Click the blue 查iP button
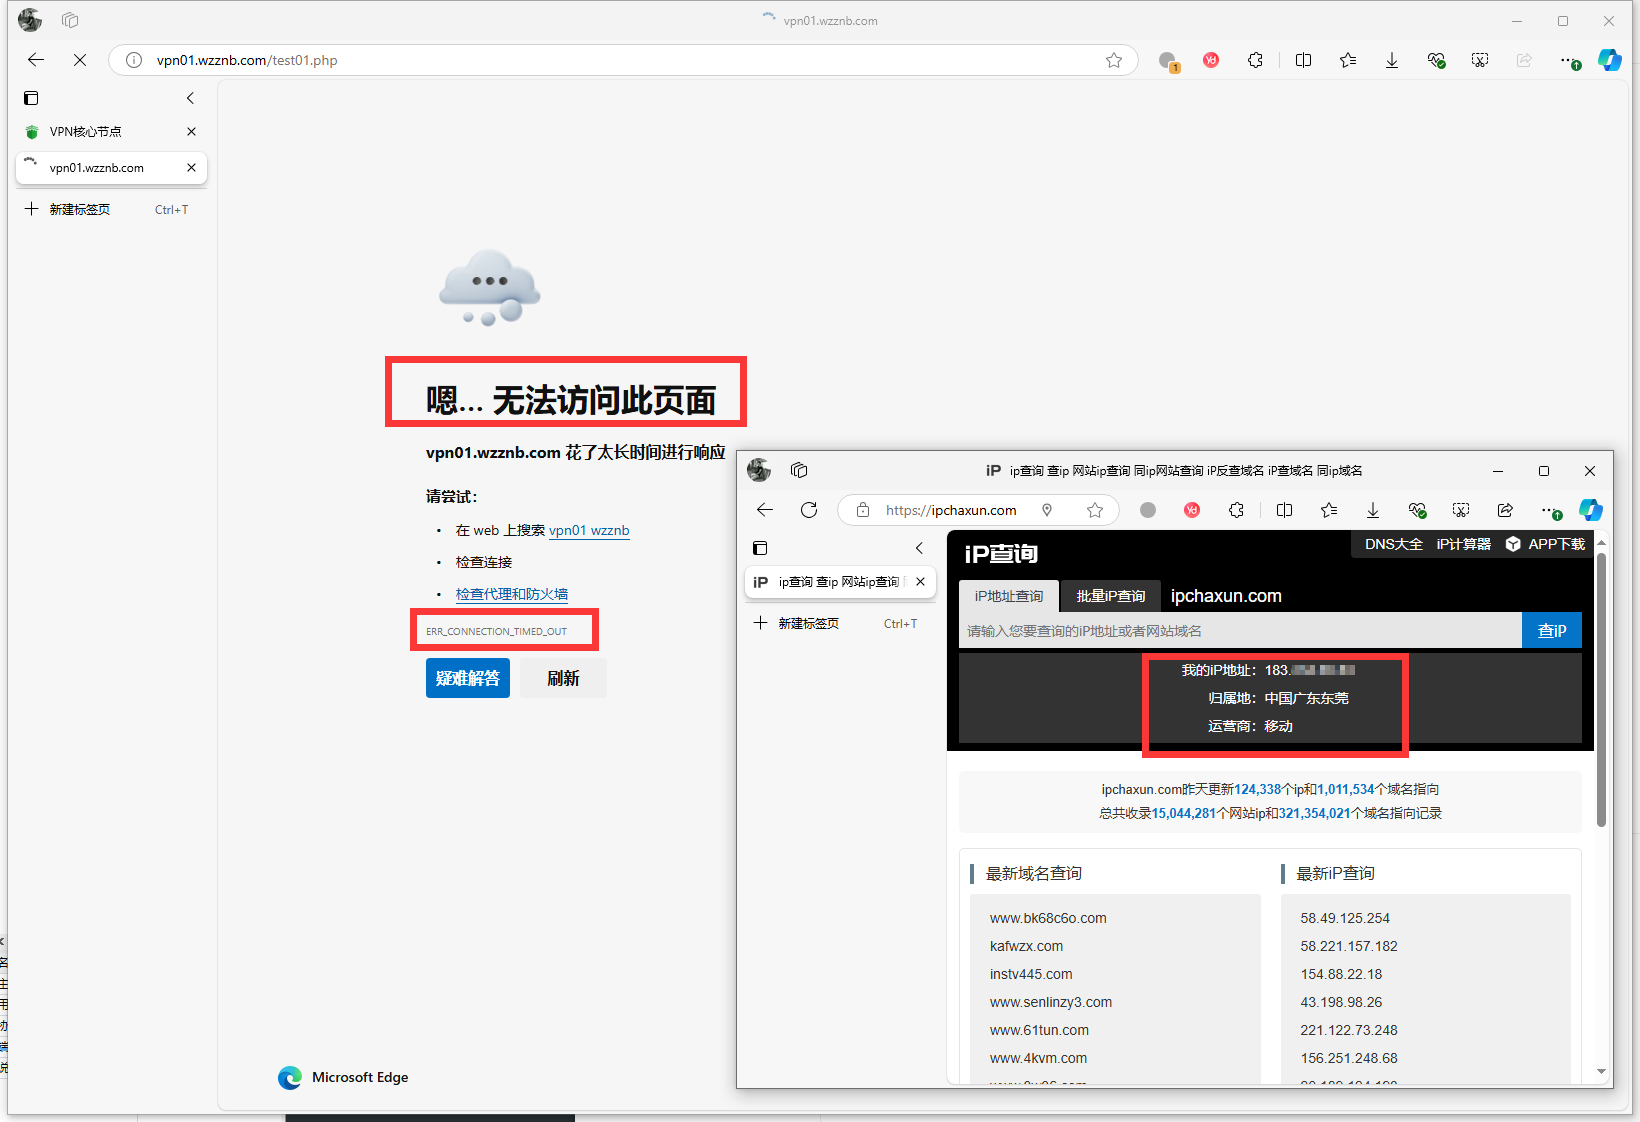 coord(1551,630)
